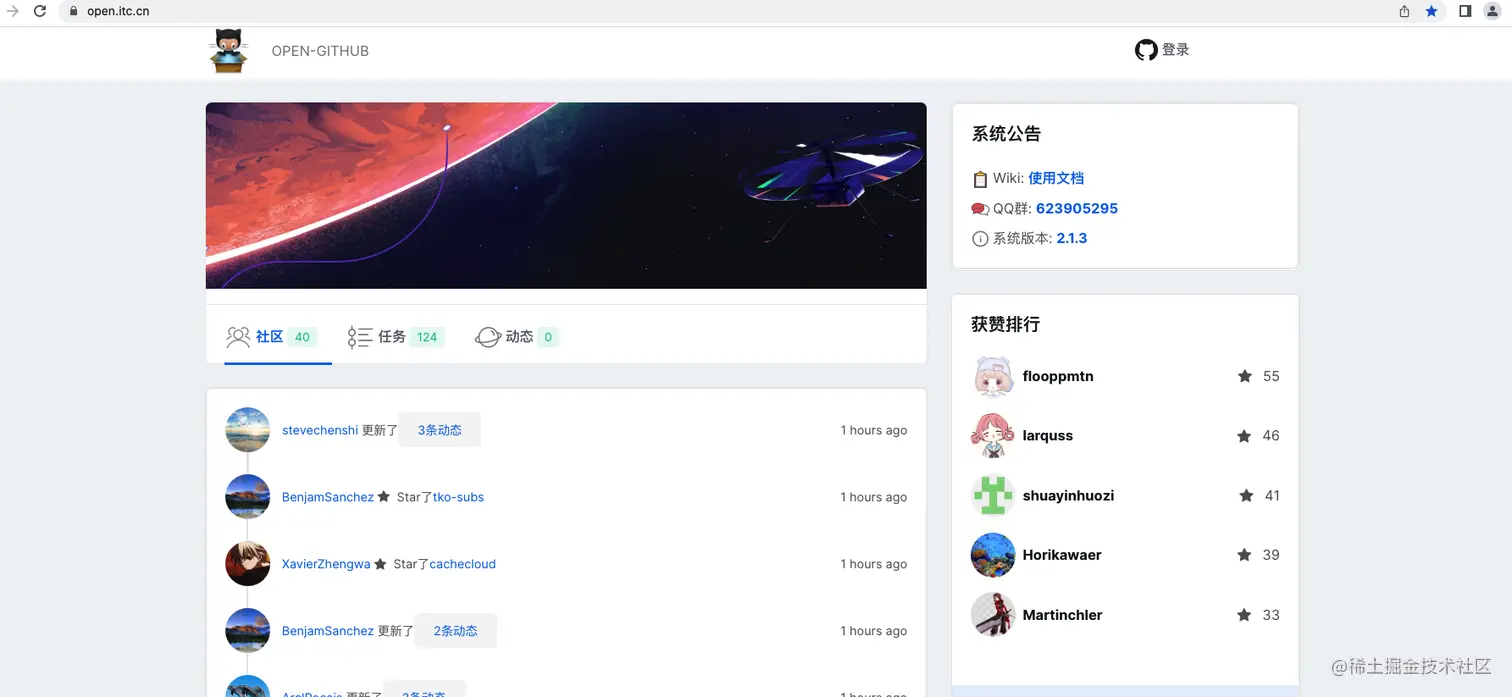The height and width of the screenshot is (697, 1512).
Task: Switch to the 社区 tab
Action: (x=278, y=337)
